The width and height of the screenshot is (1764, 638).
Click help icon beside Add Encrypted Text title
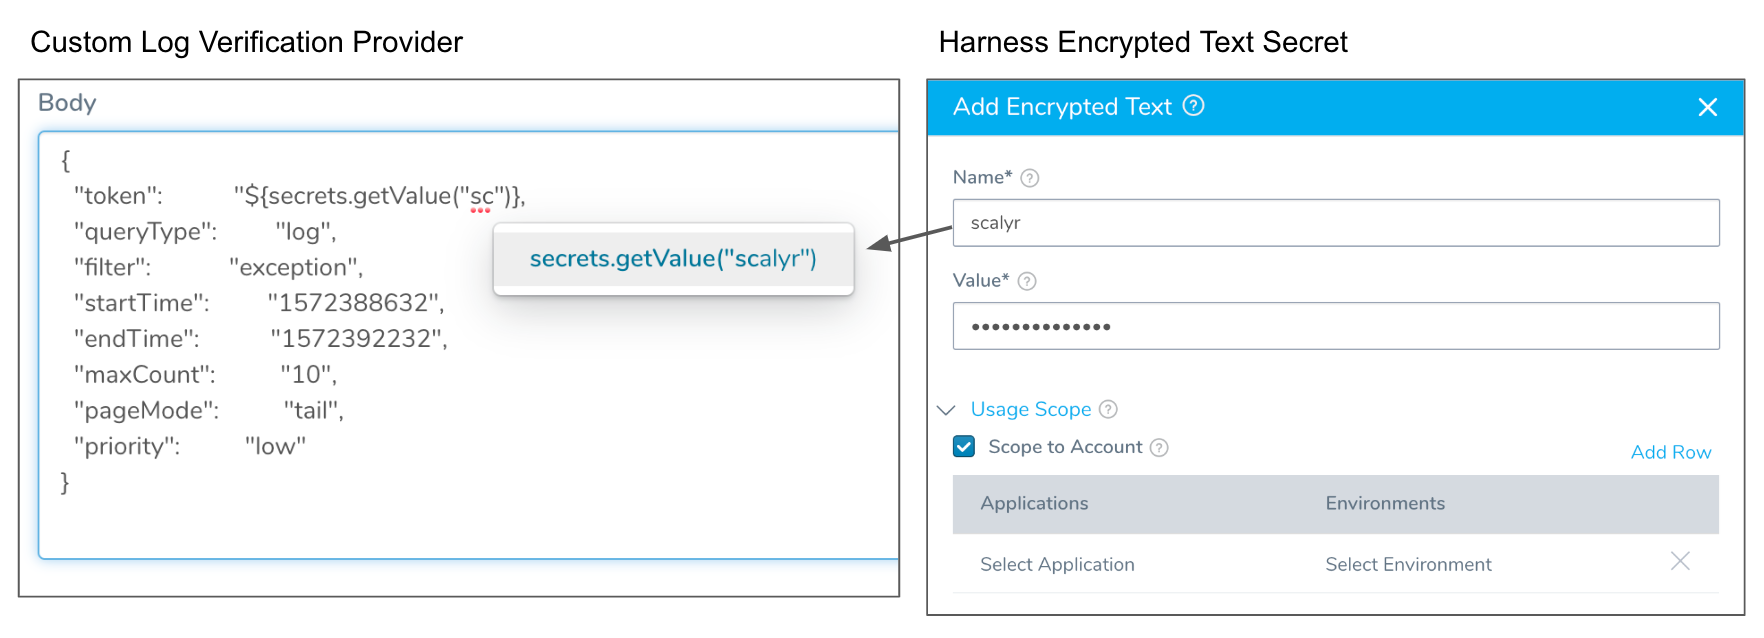tap(1193, 106)
